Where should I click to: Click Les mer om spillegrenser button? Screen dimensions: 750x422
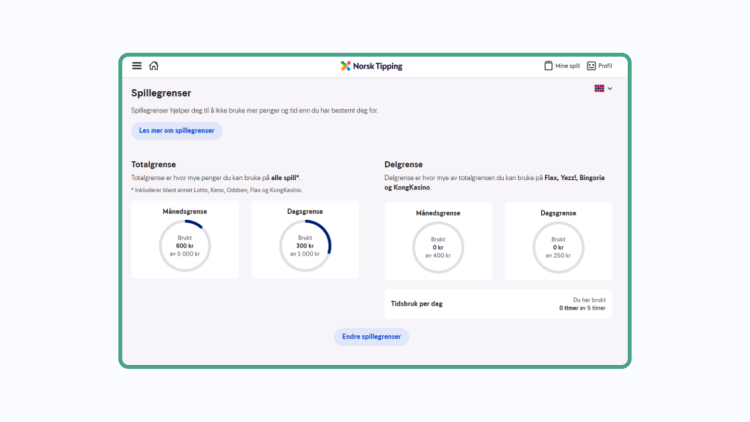[x=177, y=131]
